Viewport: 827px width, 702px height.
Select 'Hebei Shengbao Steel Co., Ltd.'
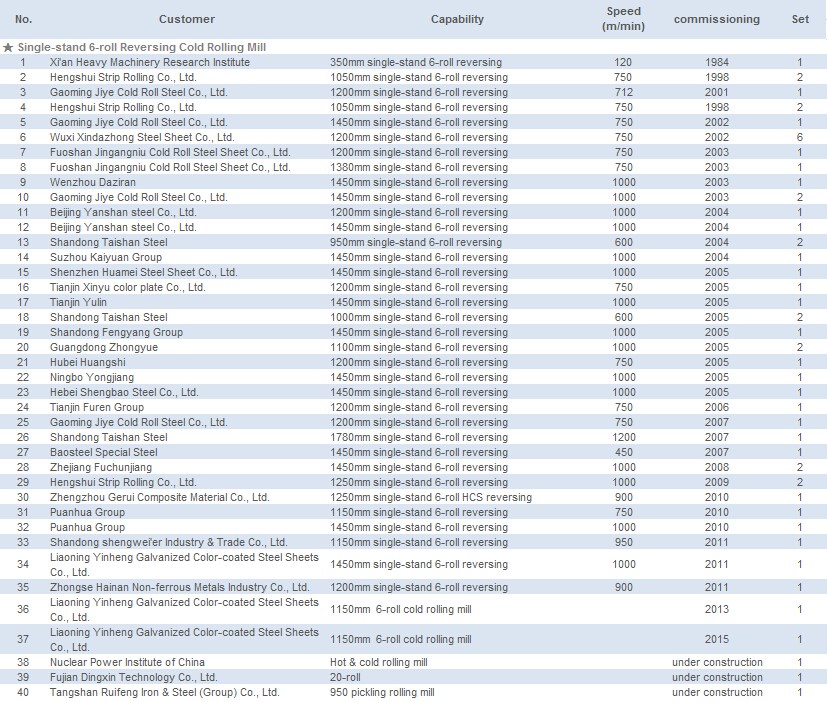[124, 392]
